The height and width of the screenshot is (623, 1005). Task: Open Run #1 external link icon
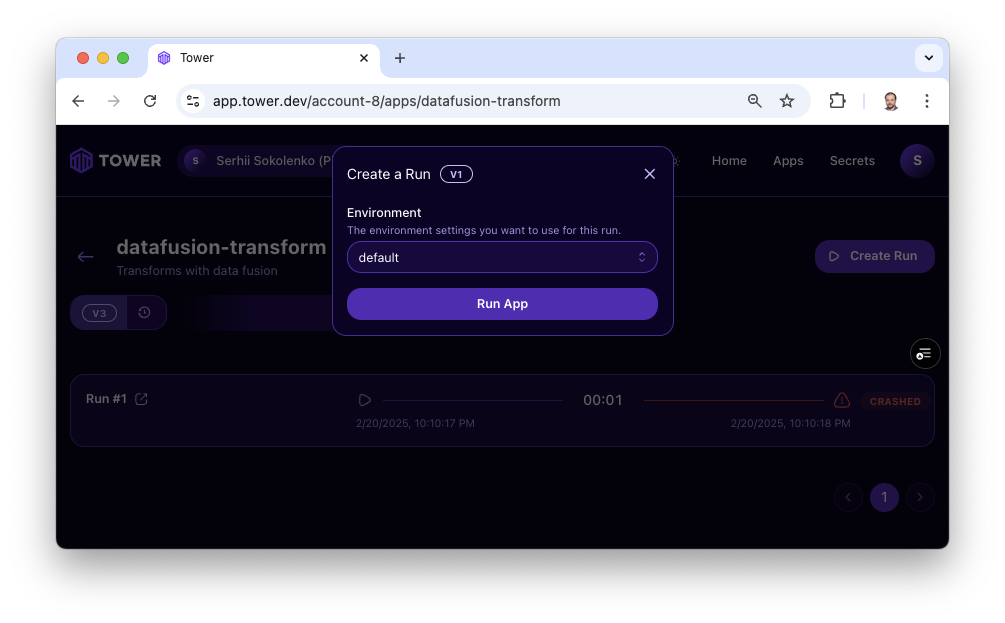tap(142, 399)
